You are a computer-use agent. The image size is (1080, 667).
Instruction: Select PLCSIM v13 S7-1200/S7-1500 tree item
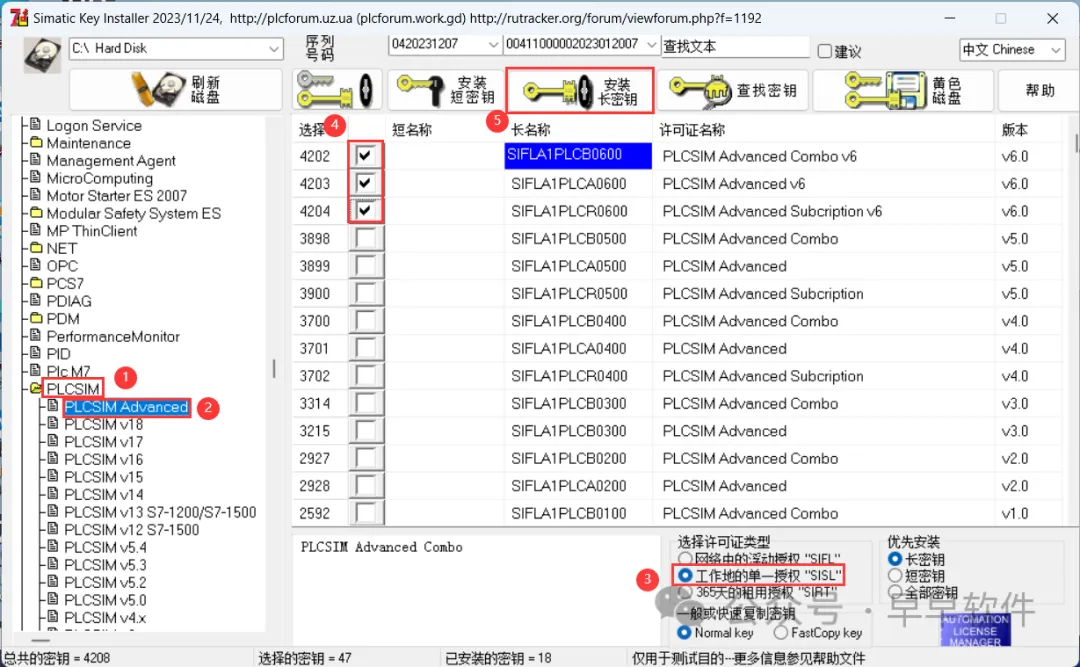(160, 512)
